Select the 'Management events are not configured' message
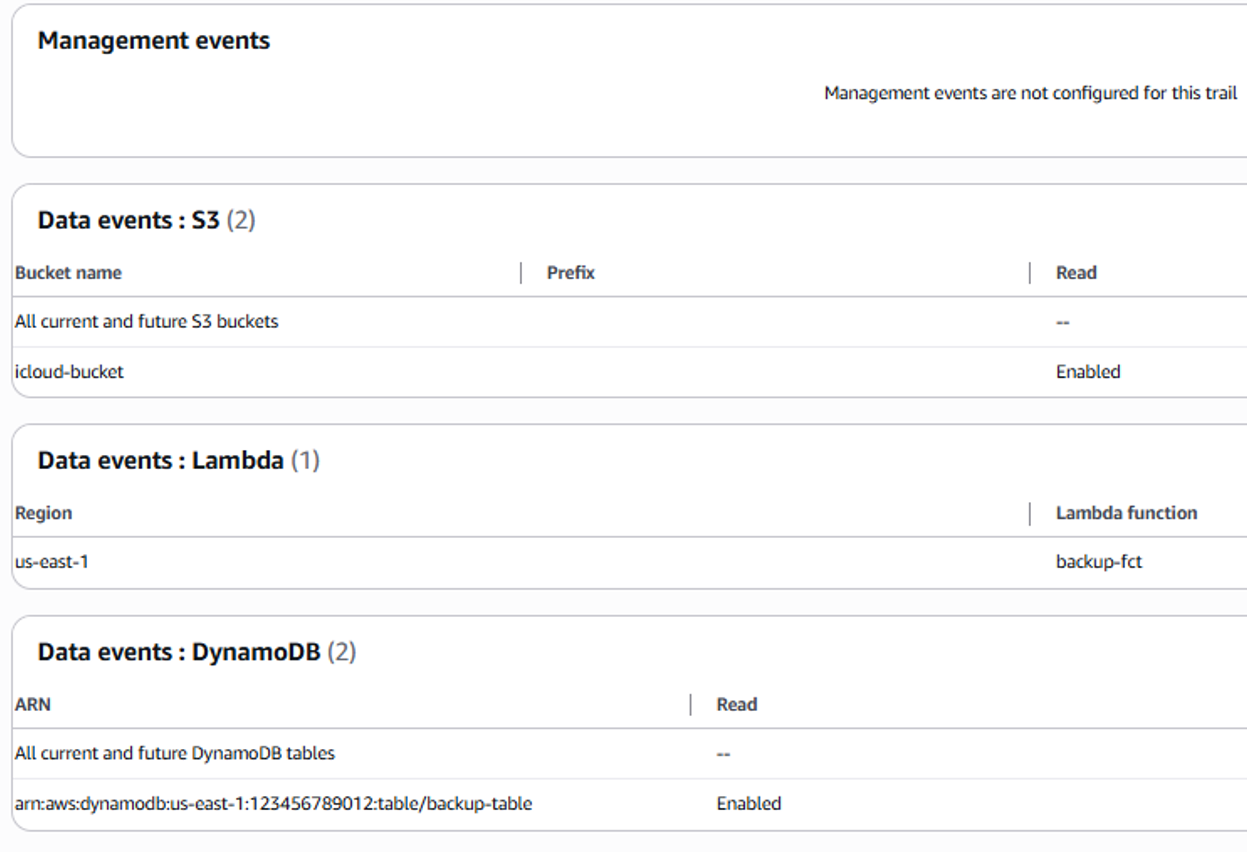Screen dimensions: 1247x852 pos(1030,93)
